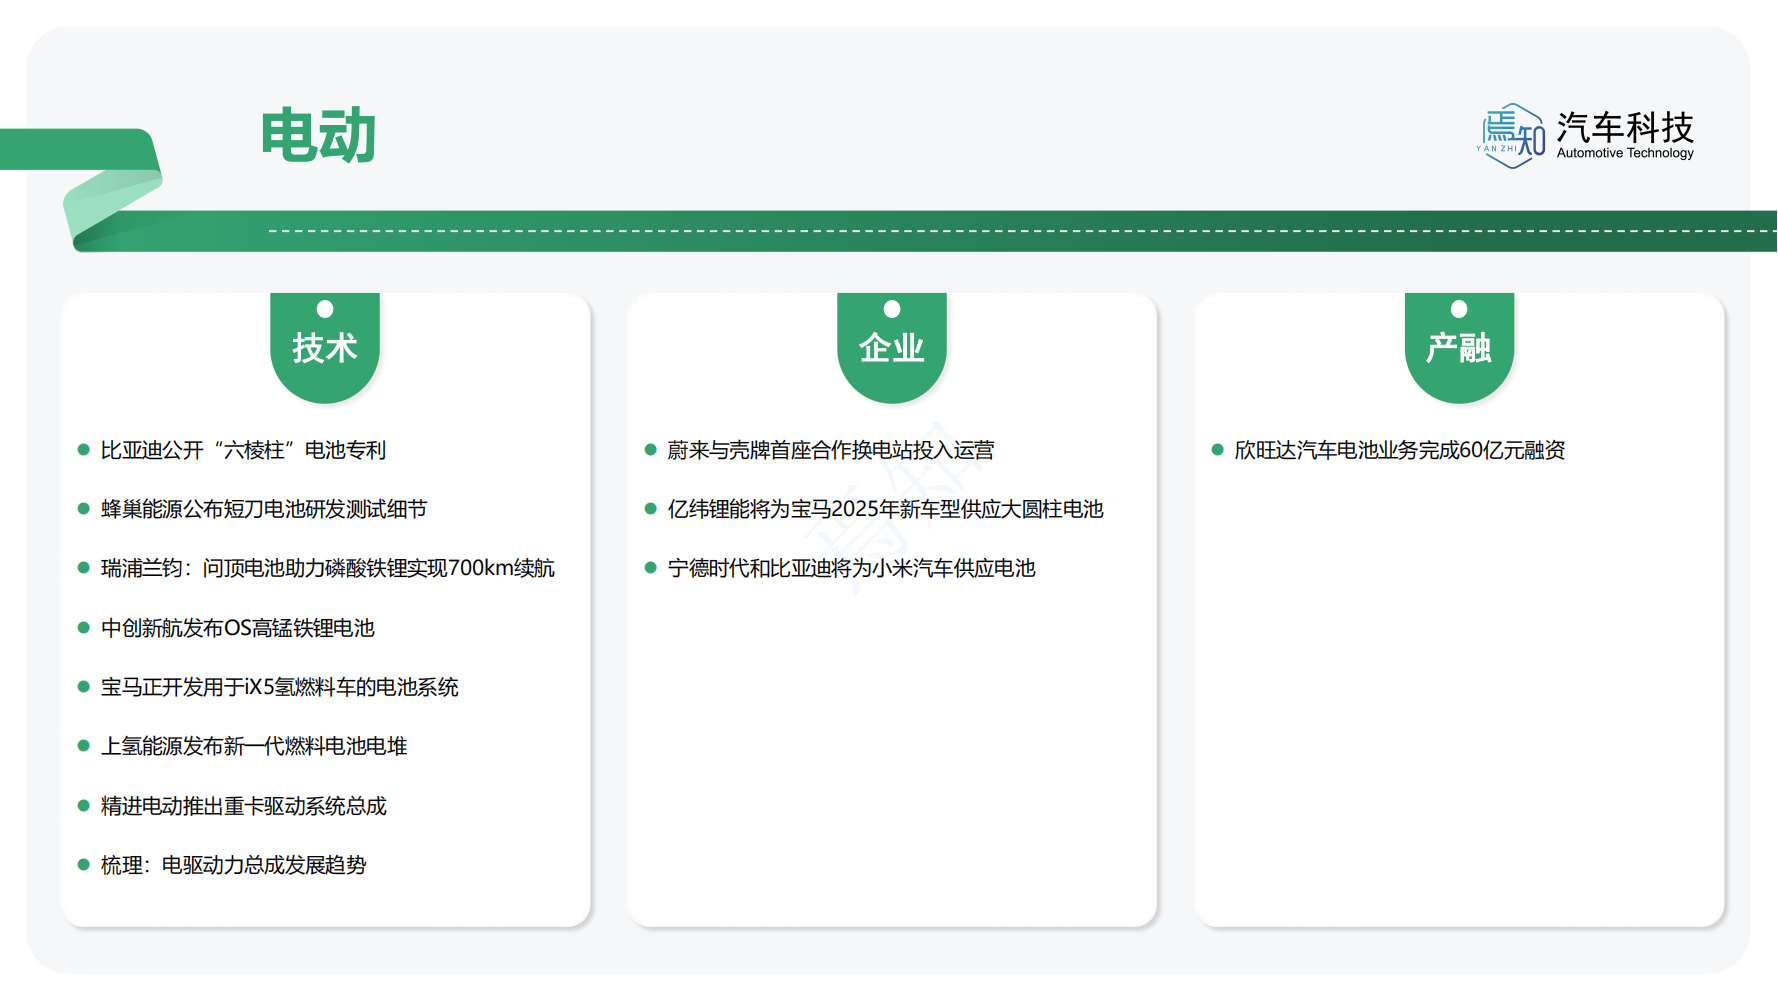
Task: Click 欣旺达汽车电池业务完成60亿元融资 item
Action: (x=1400, y=450)
